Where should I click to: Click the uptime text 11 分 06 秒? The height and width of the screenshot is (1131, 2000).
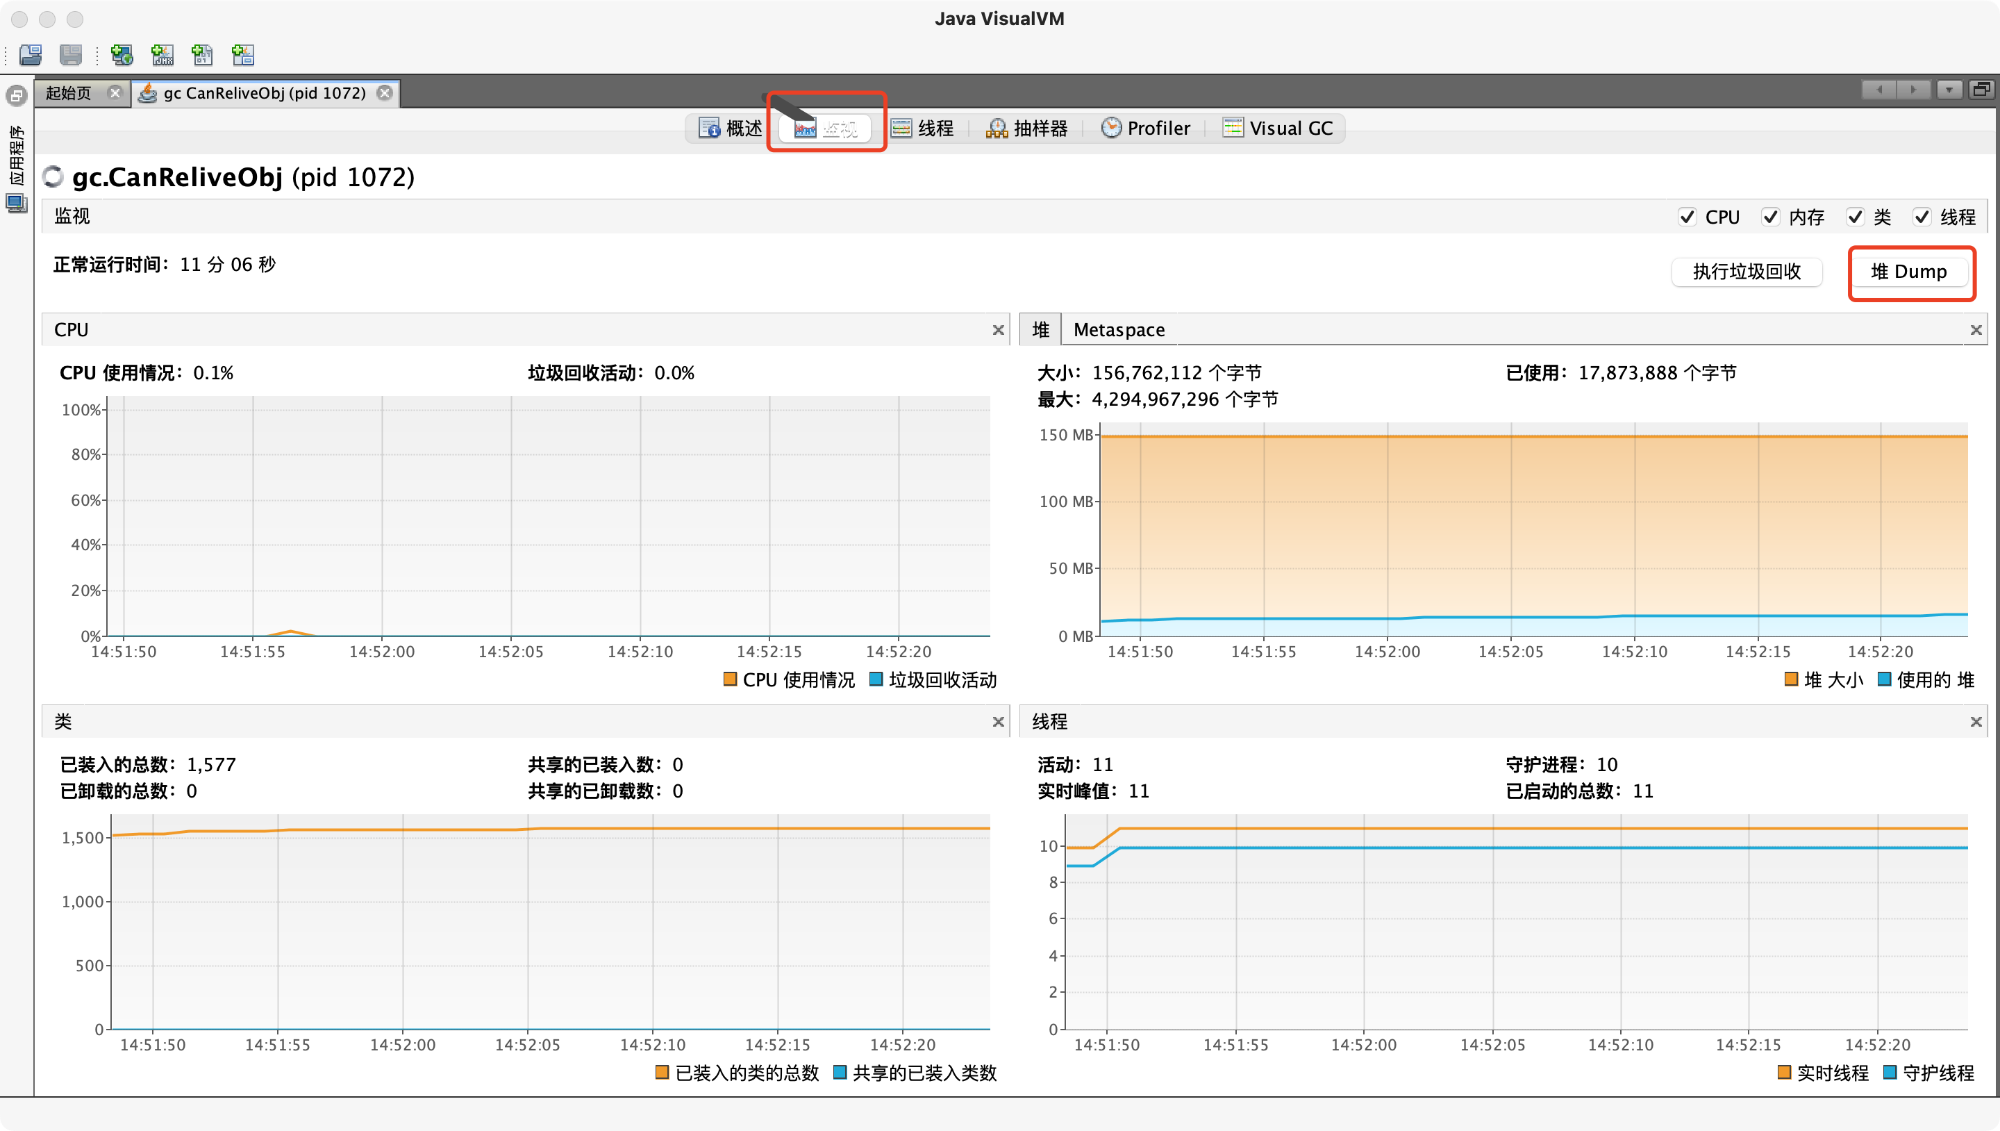pyautogui.click(x=228, y=265)
